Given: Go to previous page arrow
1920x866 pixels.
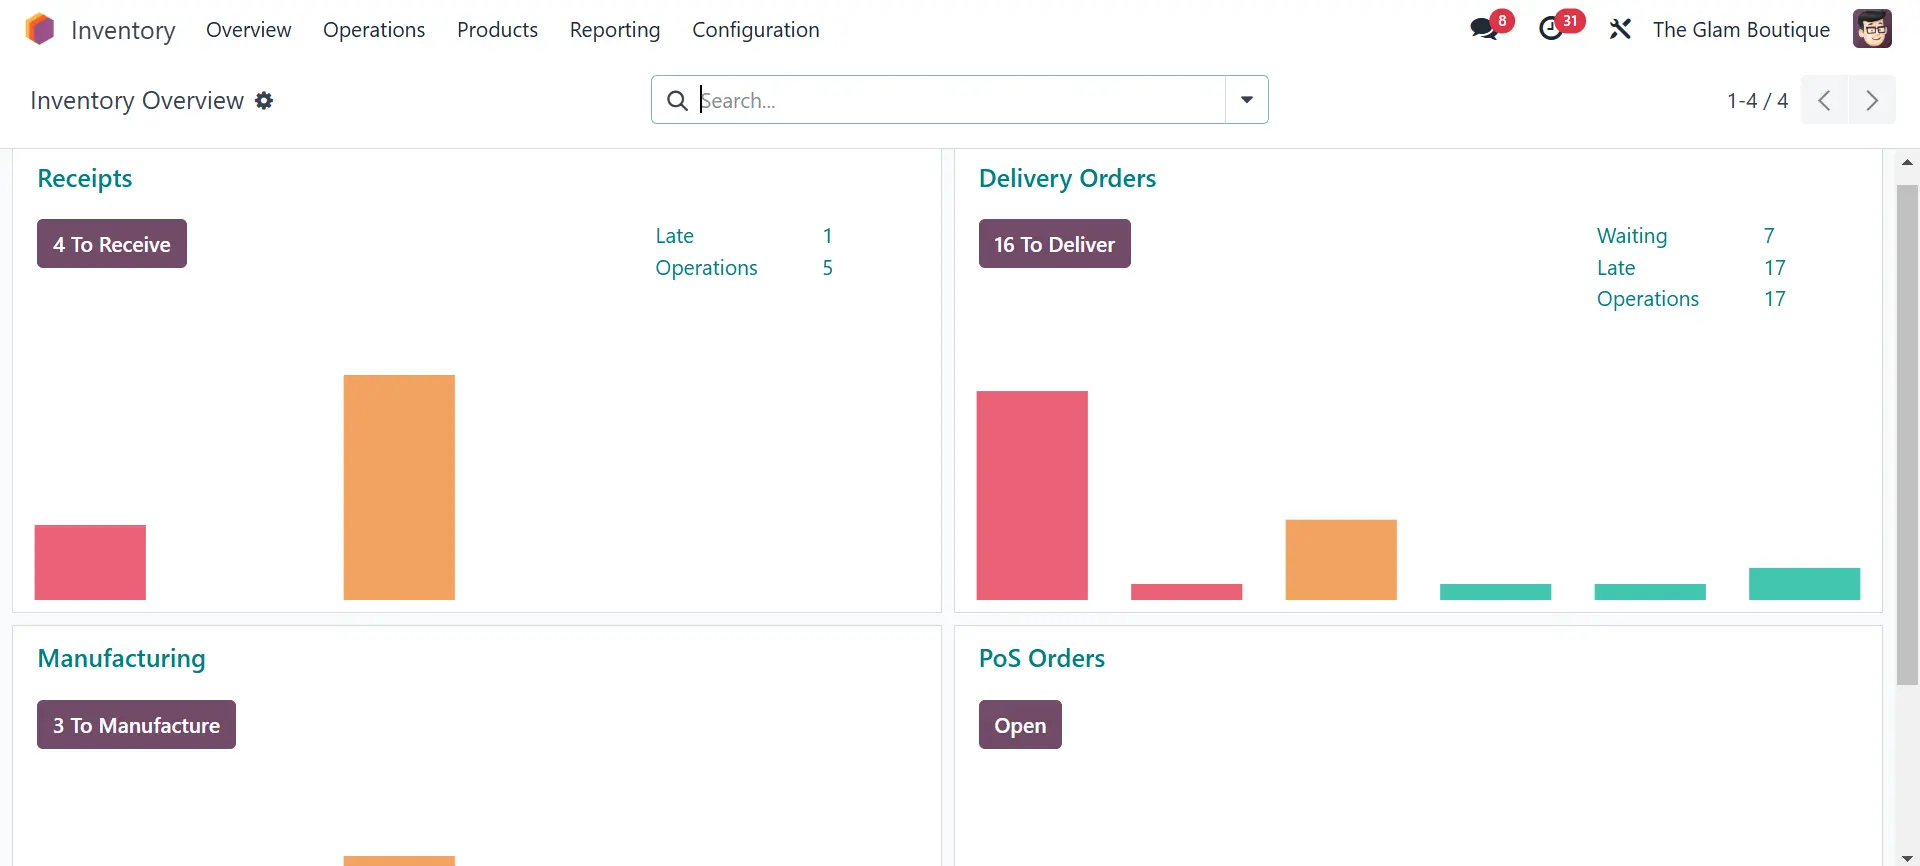Looking at the screenshot, I should point(1824,100).
